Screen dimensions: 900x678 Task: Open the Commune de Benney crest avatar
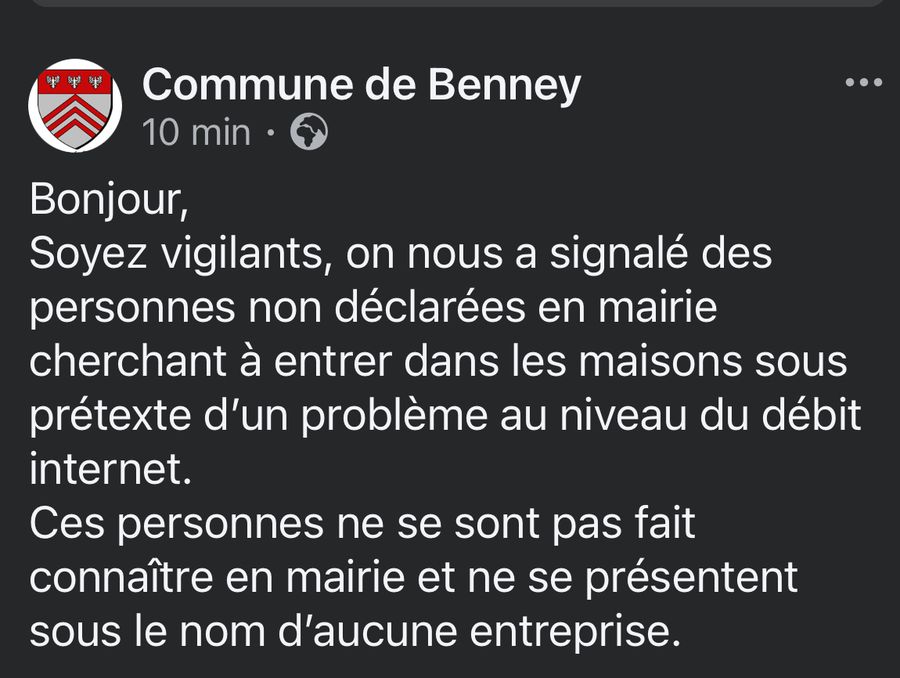click(x=74, y=105)
